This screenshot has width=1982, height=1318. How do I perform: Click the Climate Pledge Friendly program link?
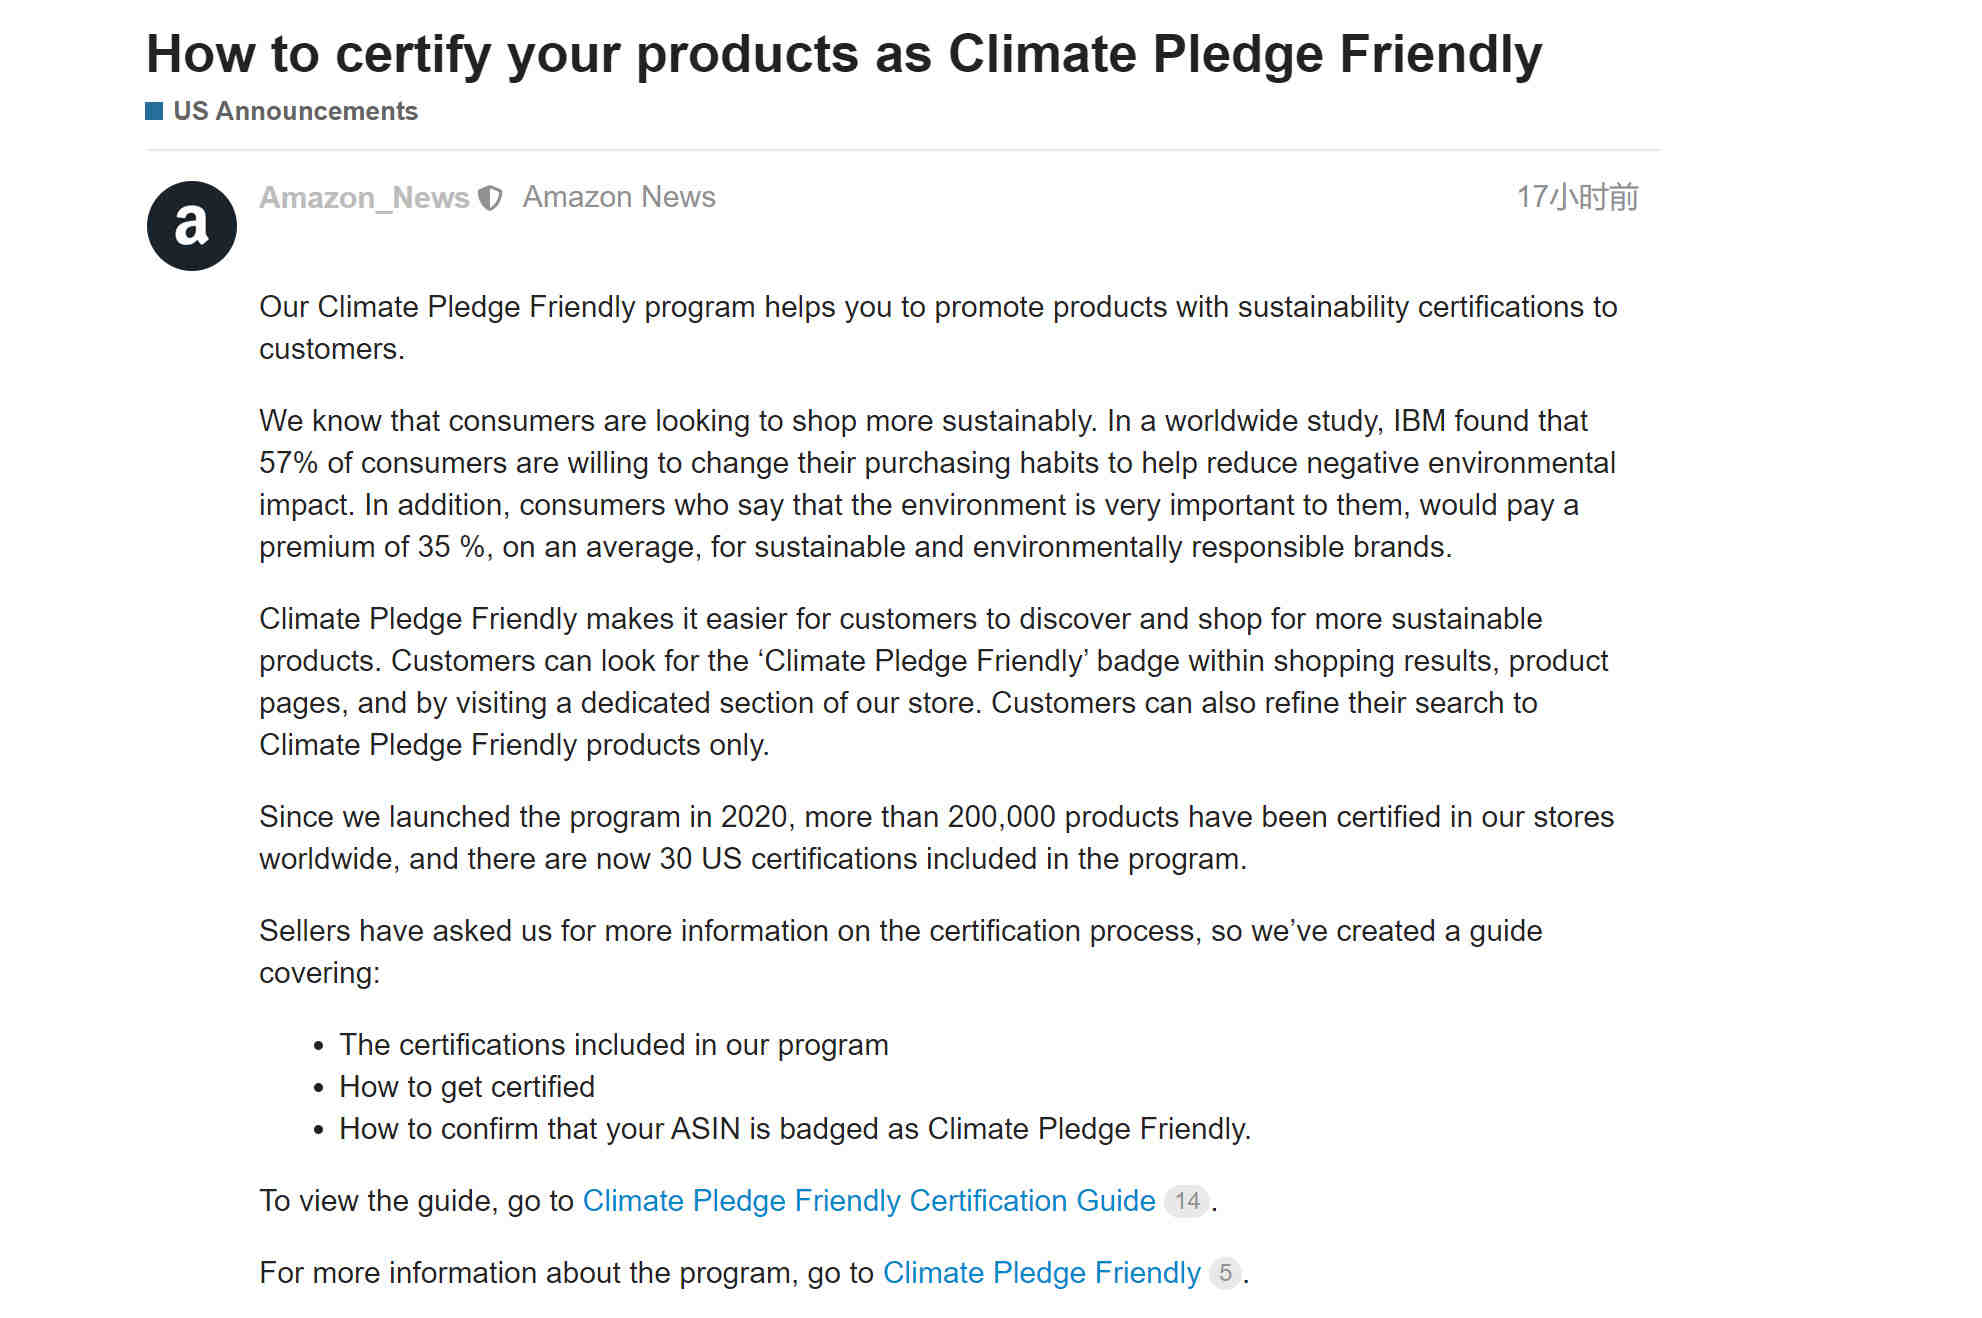1041,1272
